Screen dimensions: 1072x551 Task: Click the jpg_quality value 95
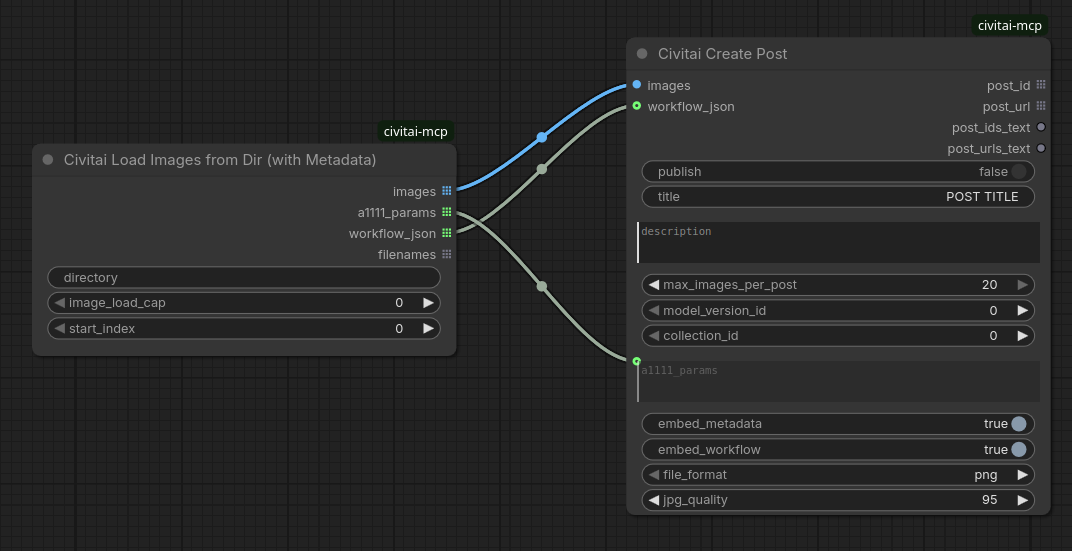click(x=989, y=500)
